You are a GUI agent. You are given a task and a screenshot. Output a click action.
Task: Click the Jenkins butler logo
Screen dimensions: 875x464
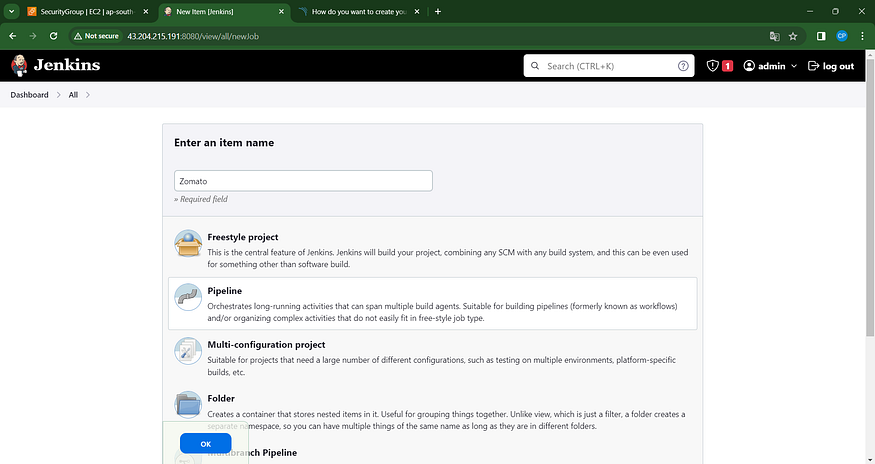20,65
